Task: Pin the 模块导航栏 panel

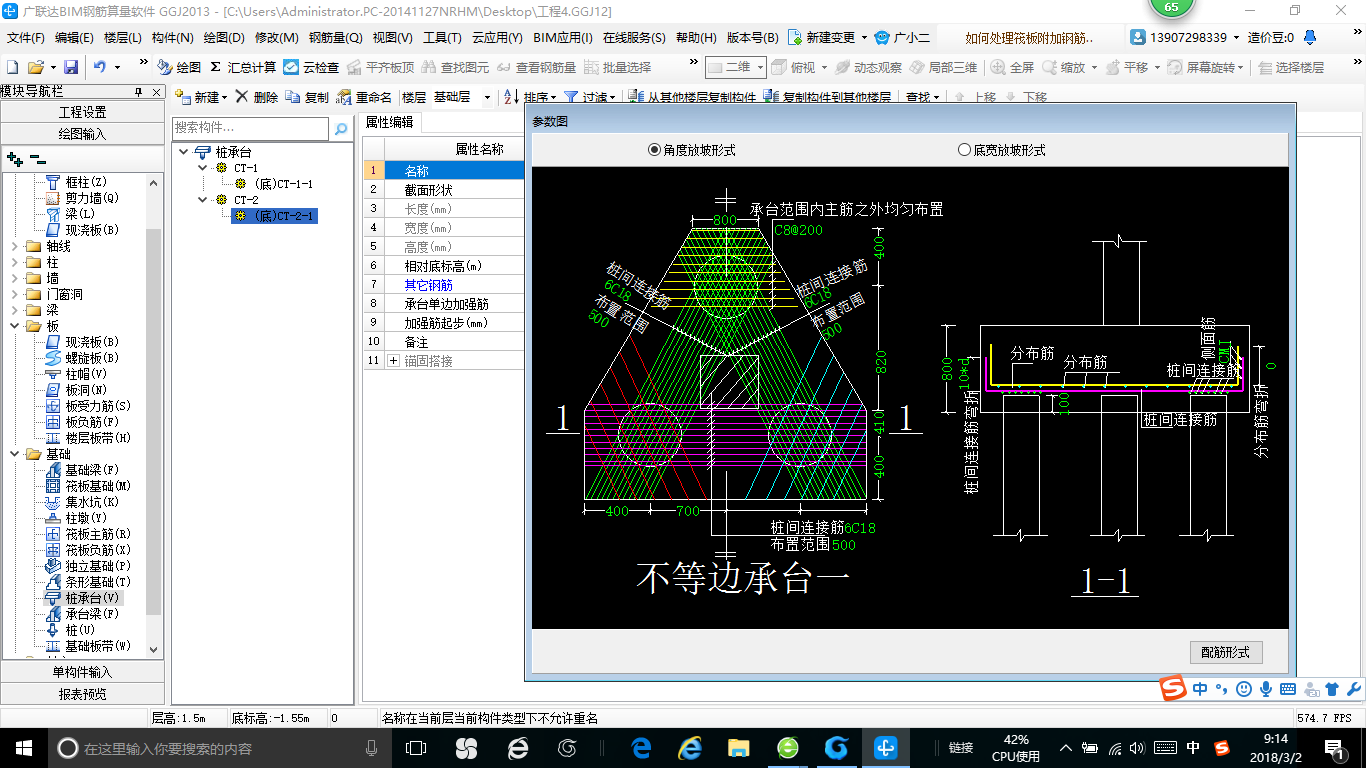Action: tap(139, 91)
